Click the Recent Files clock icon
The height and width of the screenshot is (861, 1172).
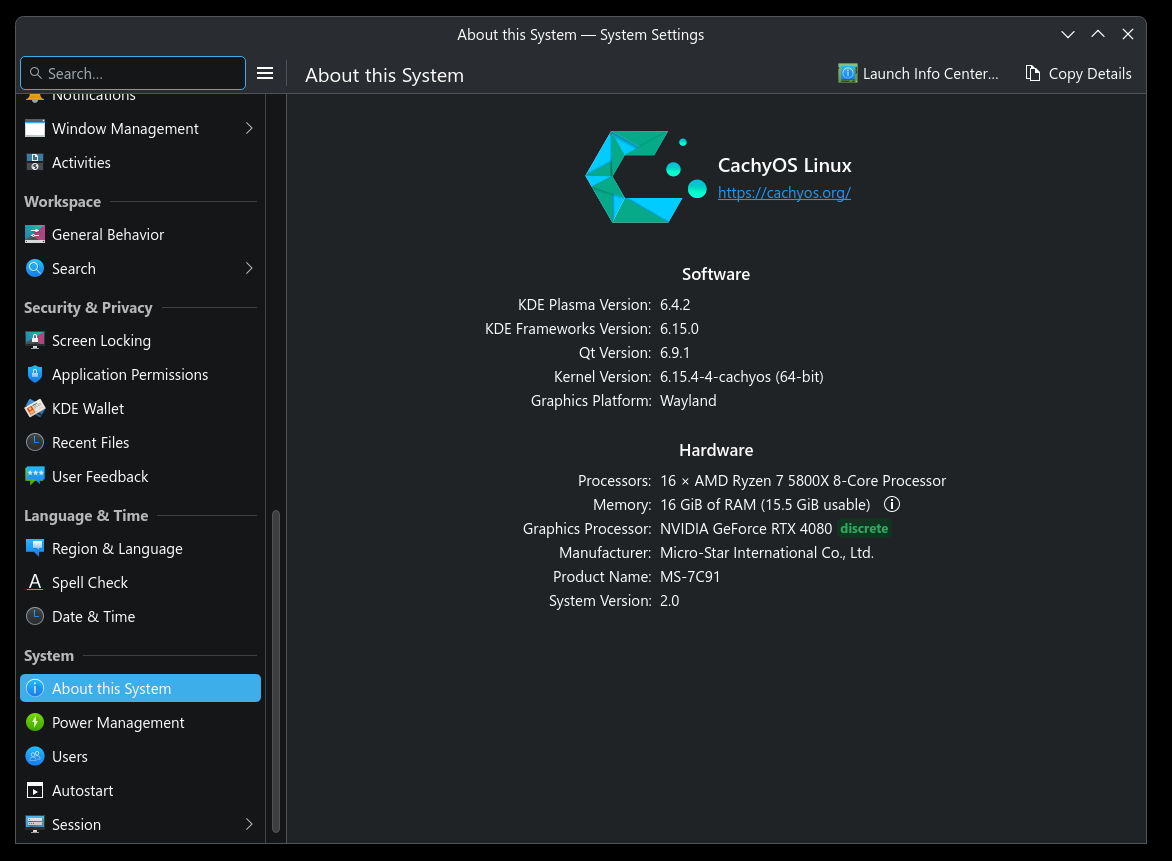coord(35,442)
